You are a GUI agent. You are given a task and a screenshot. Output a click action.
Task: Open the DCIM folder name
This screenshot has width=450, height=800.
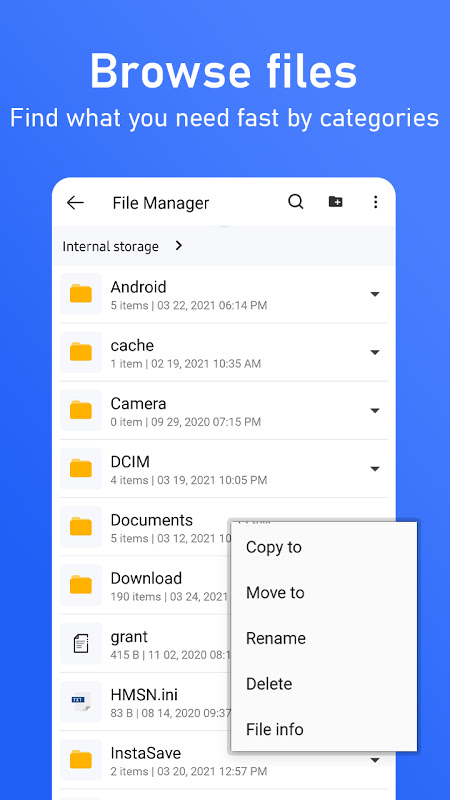coord(130,462)
